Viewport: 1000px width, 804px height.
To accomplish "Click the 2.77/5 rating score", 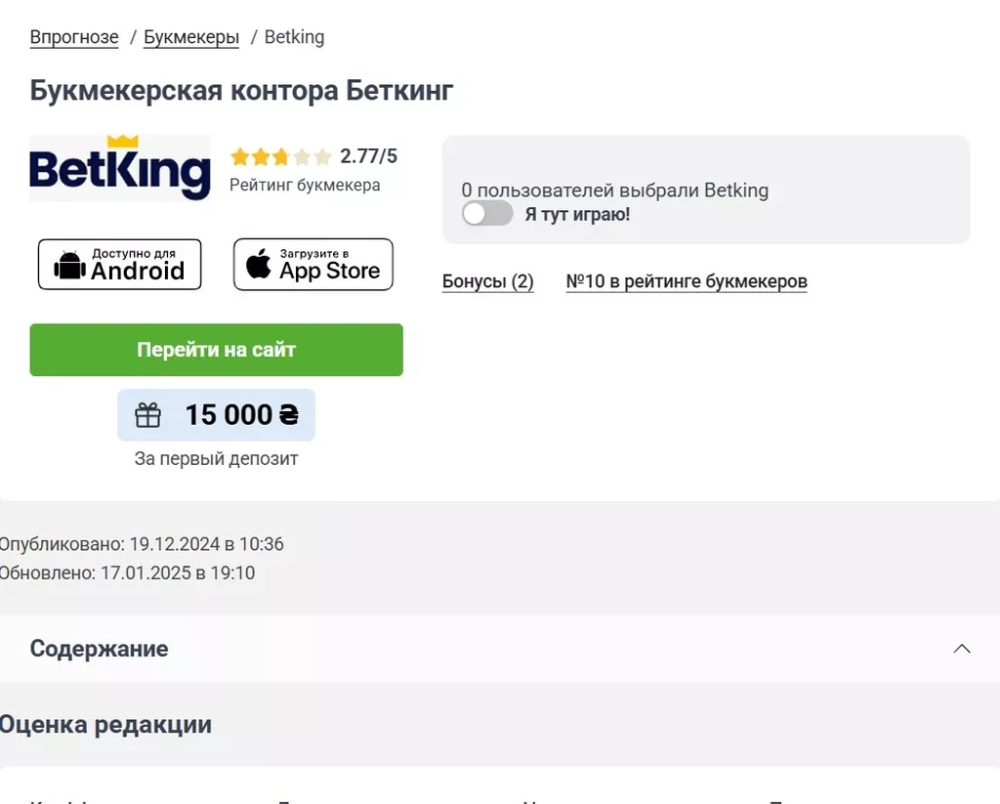I will [369, 156].
